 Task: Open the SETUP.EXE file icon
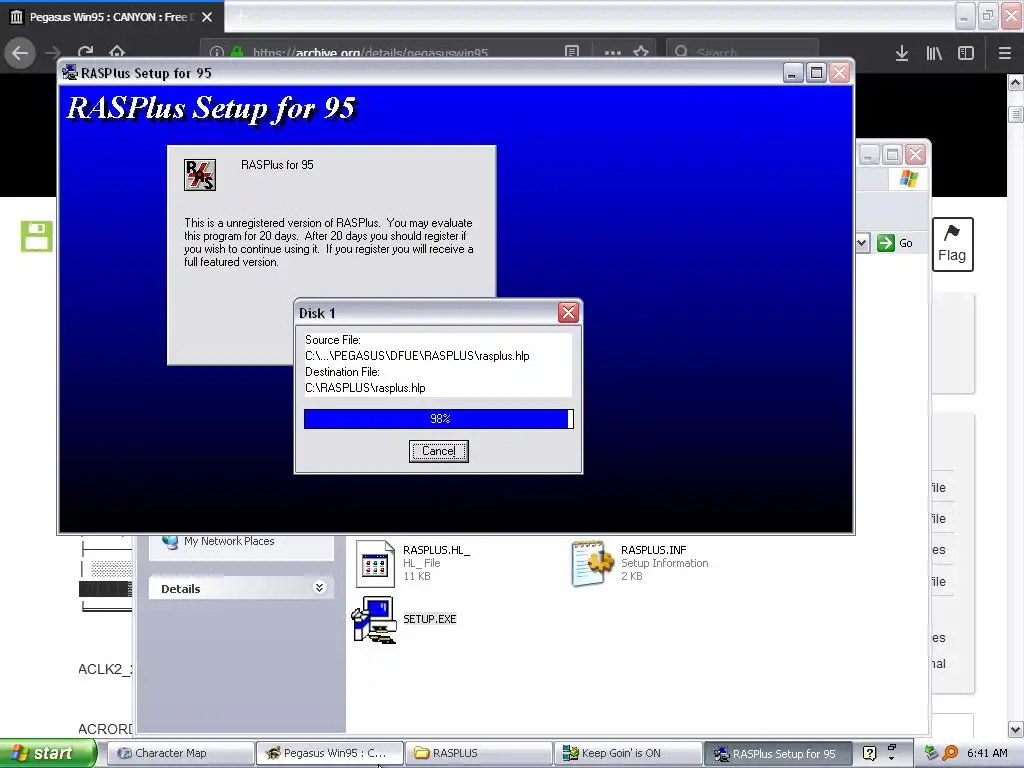[374, 619]
